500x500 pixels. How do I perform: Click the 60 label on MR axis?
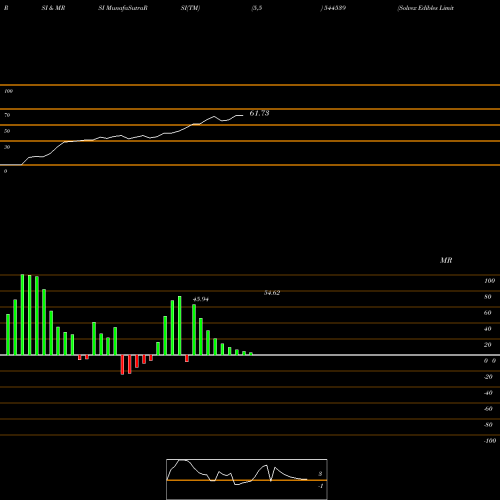pos(488,313)
